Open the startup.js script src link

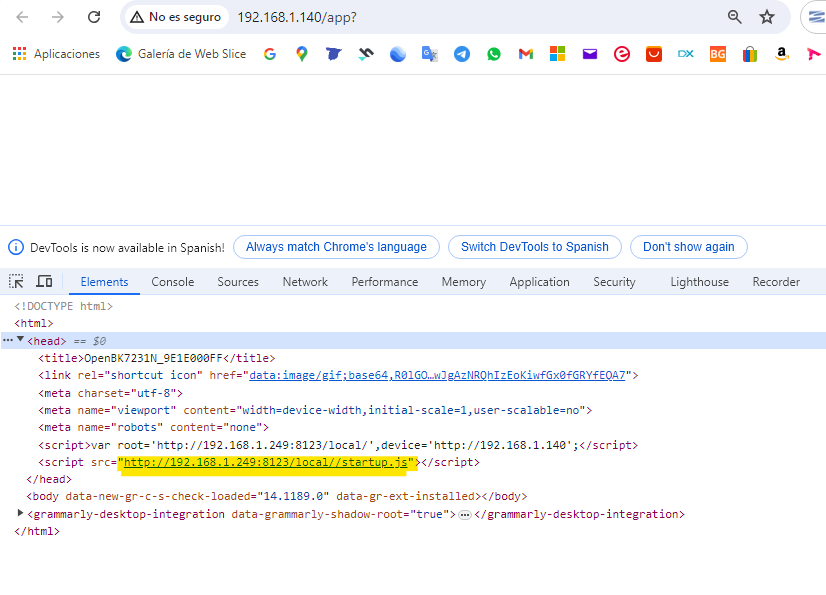click(266, 462)
